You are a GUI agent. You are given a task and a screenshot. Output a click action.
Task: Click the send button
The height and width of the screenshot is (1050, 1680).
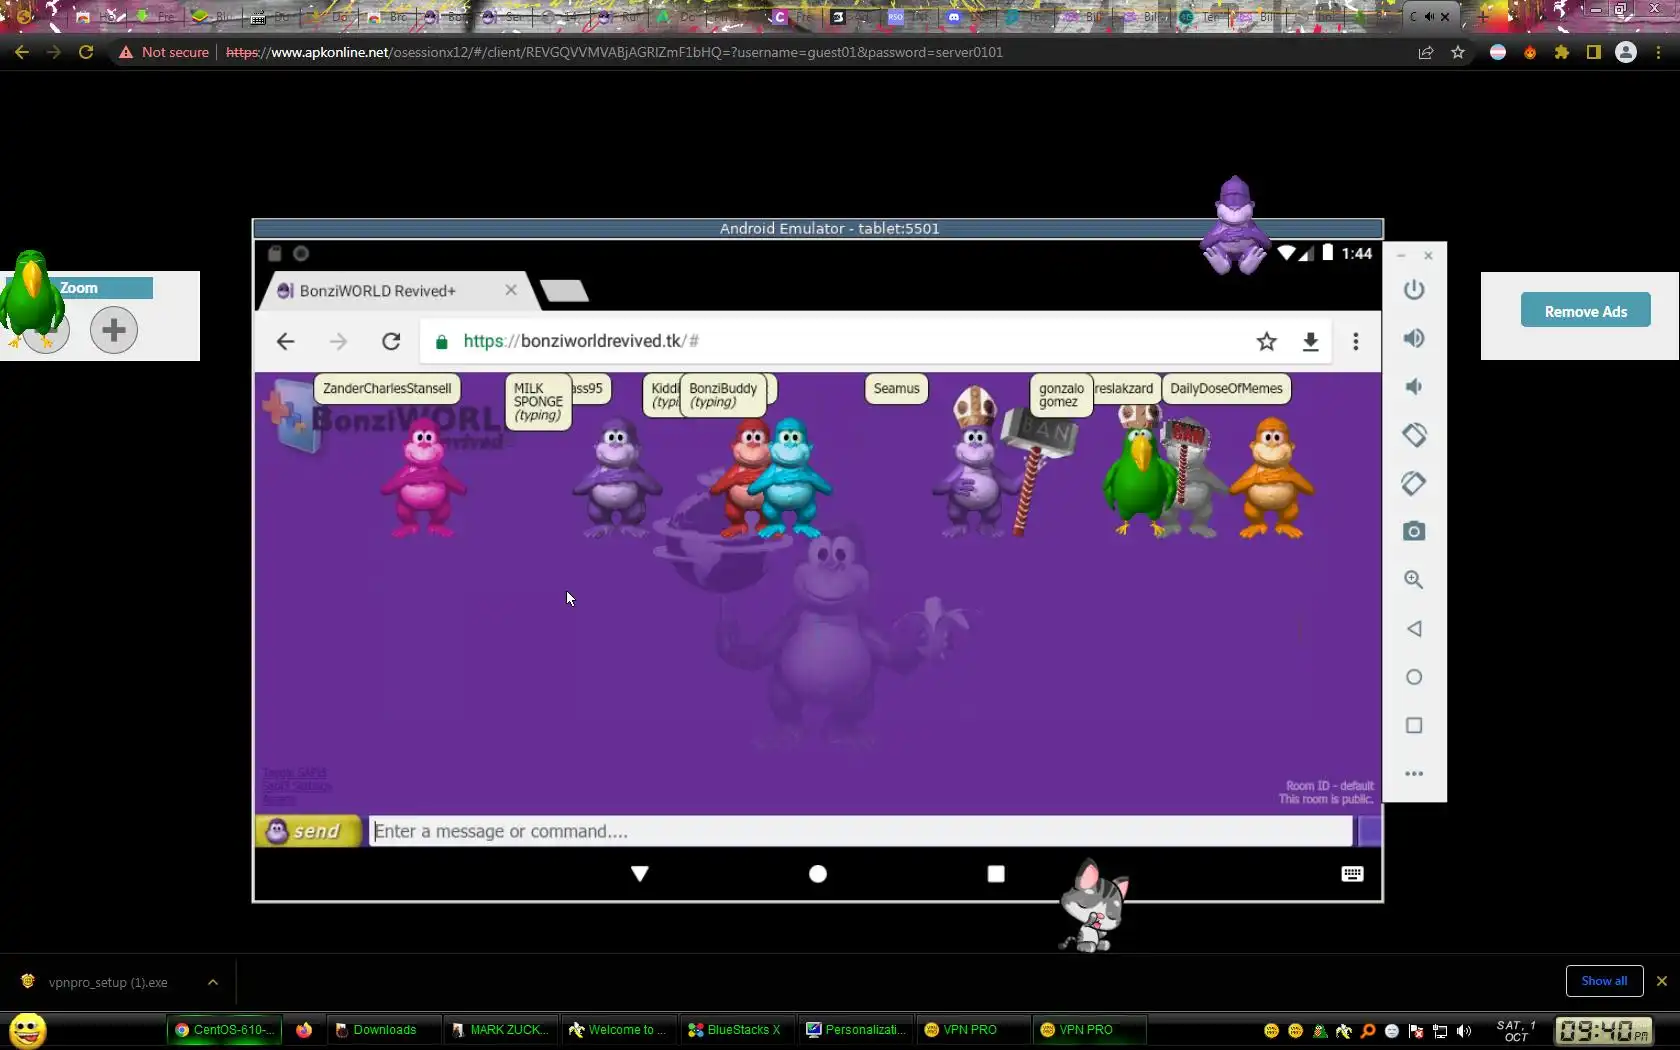[x=308, y=831]
